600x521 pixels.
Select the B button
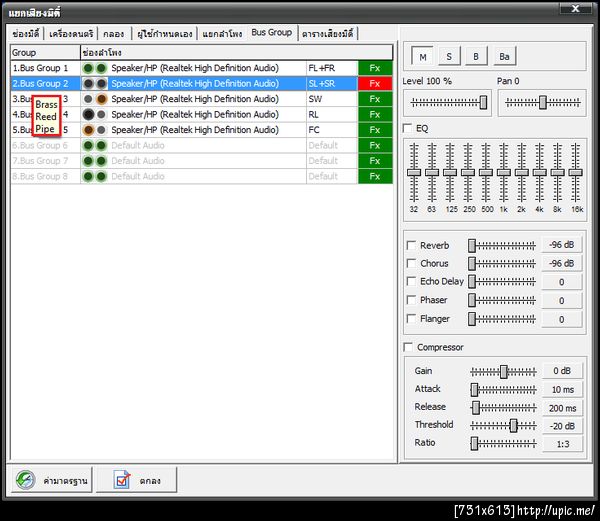click(x=476, y=57)
